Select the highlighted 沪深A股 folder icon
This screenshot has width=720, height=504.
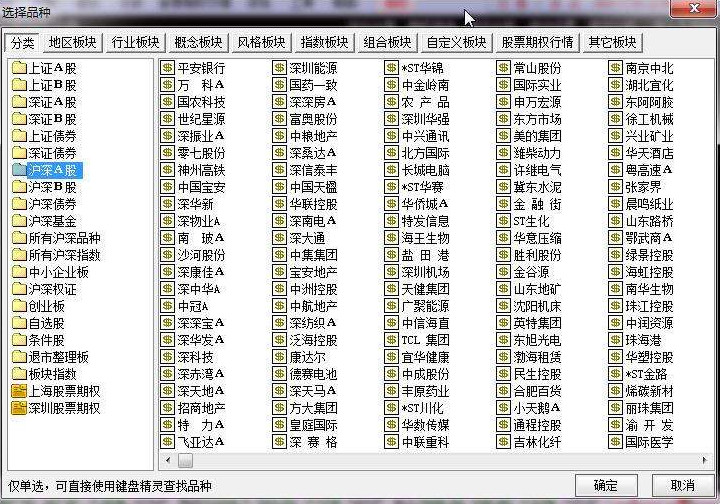click(19, 170)
